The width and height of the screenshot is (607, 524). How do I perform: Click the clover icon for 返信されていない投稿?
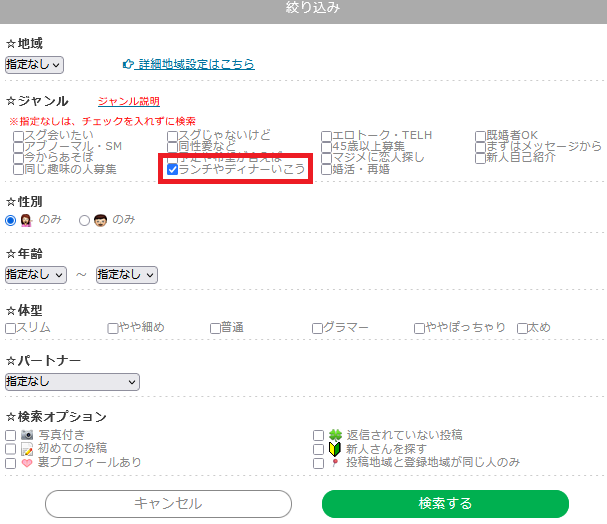click(x=335, y=435)
